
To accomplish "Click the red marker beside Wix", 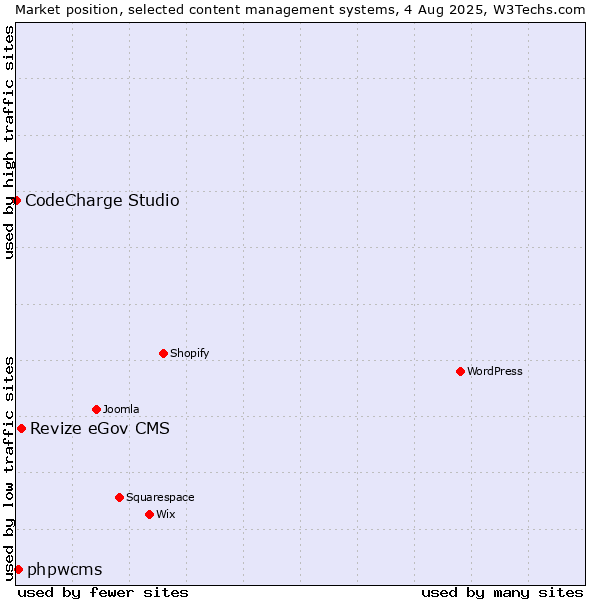I will 150,515.
